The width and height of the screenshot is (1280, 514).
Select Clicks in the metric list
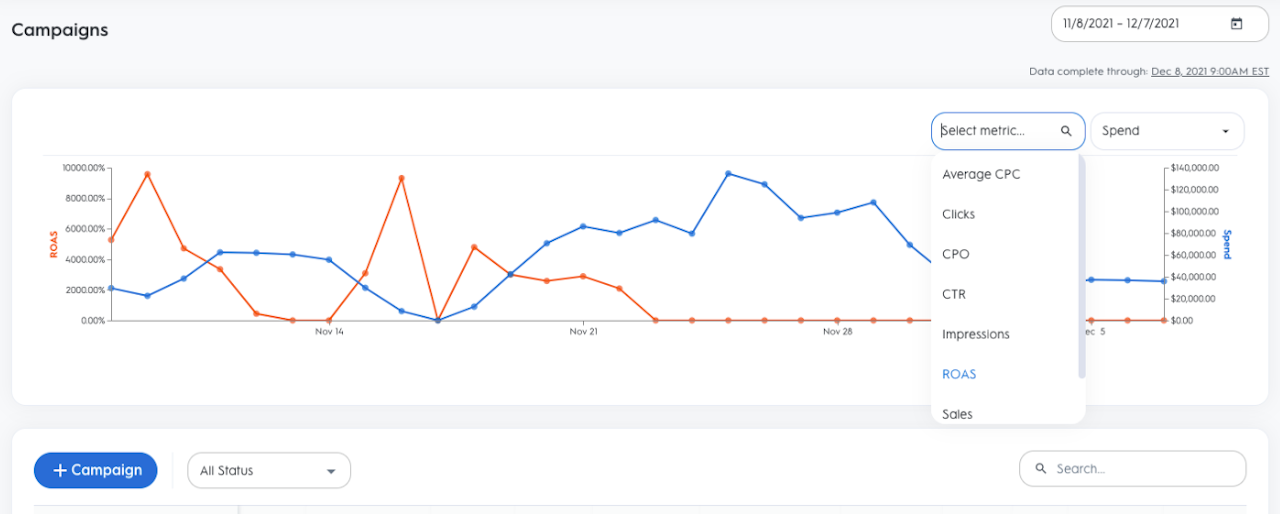point(958,214)
